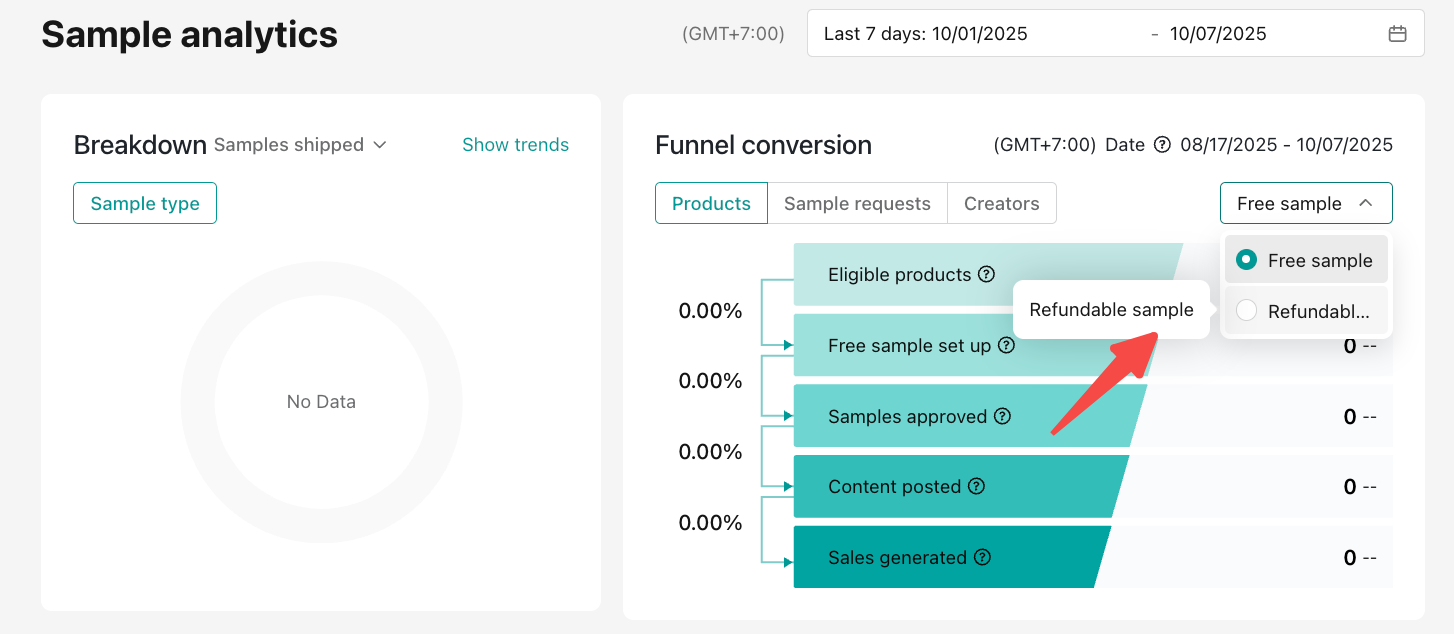Click help icon next to Free sample set up

1007,345
